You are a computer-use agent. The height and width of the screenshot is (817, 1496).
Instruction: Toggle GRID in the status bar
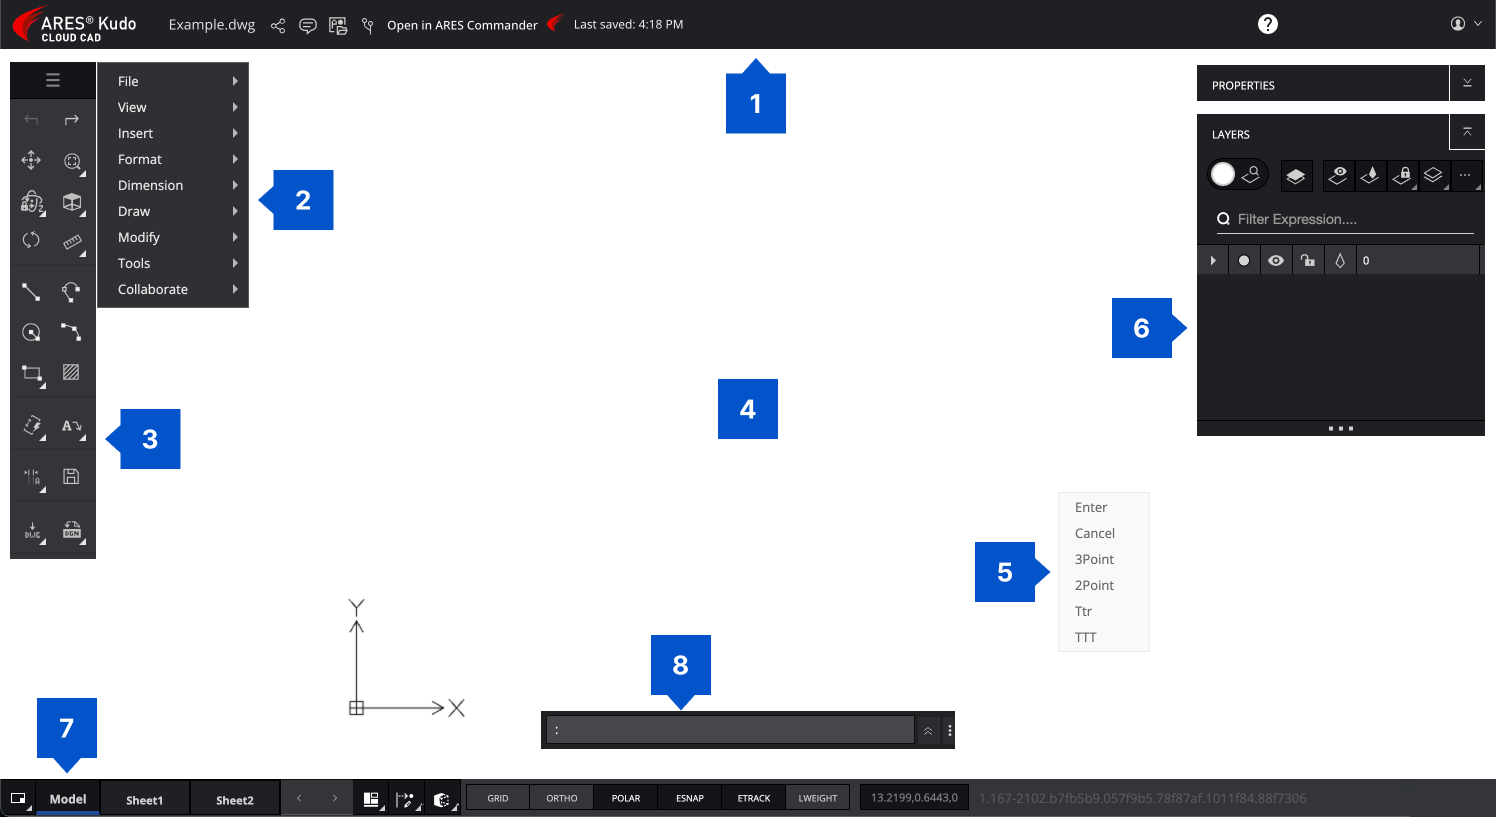coord(498,798)
